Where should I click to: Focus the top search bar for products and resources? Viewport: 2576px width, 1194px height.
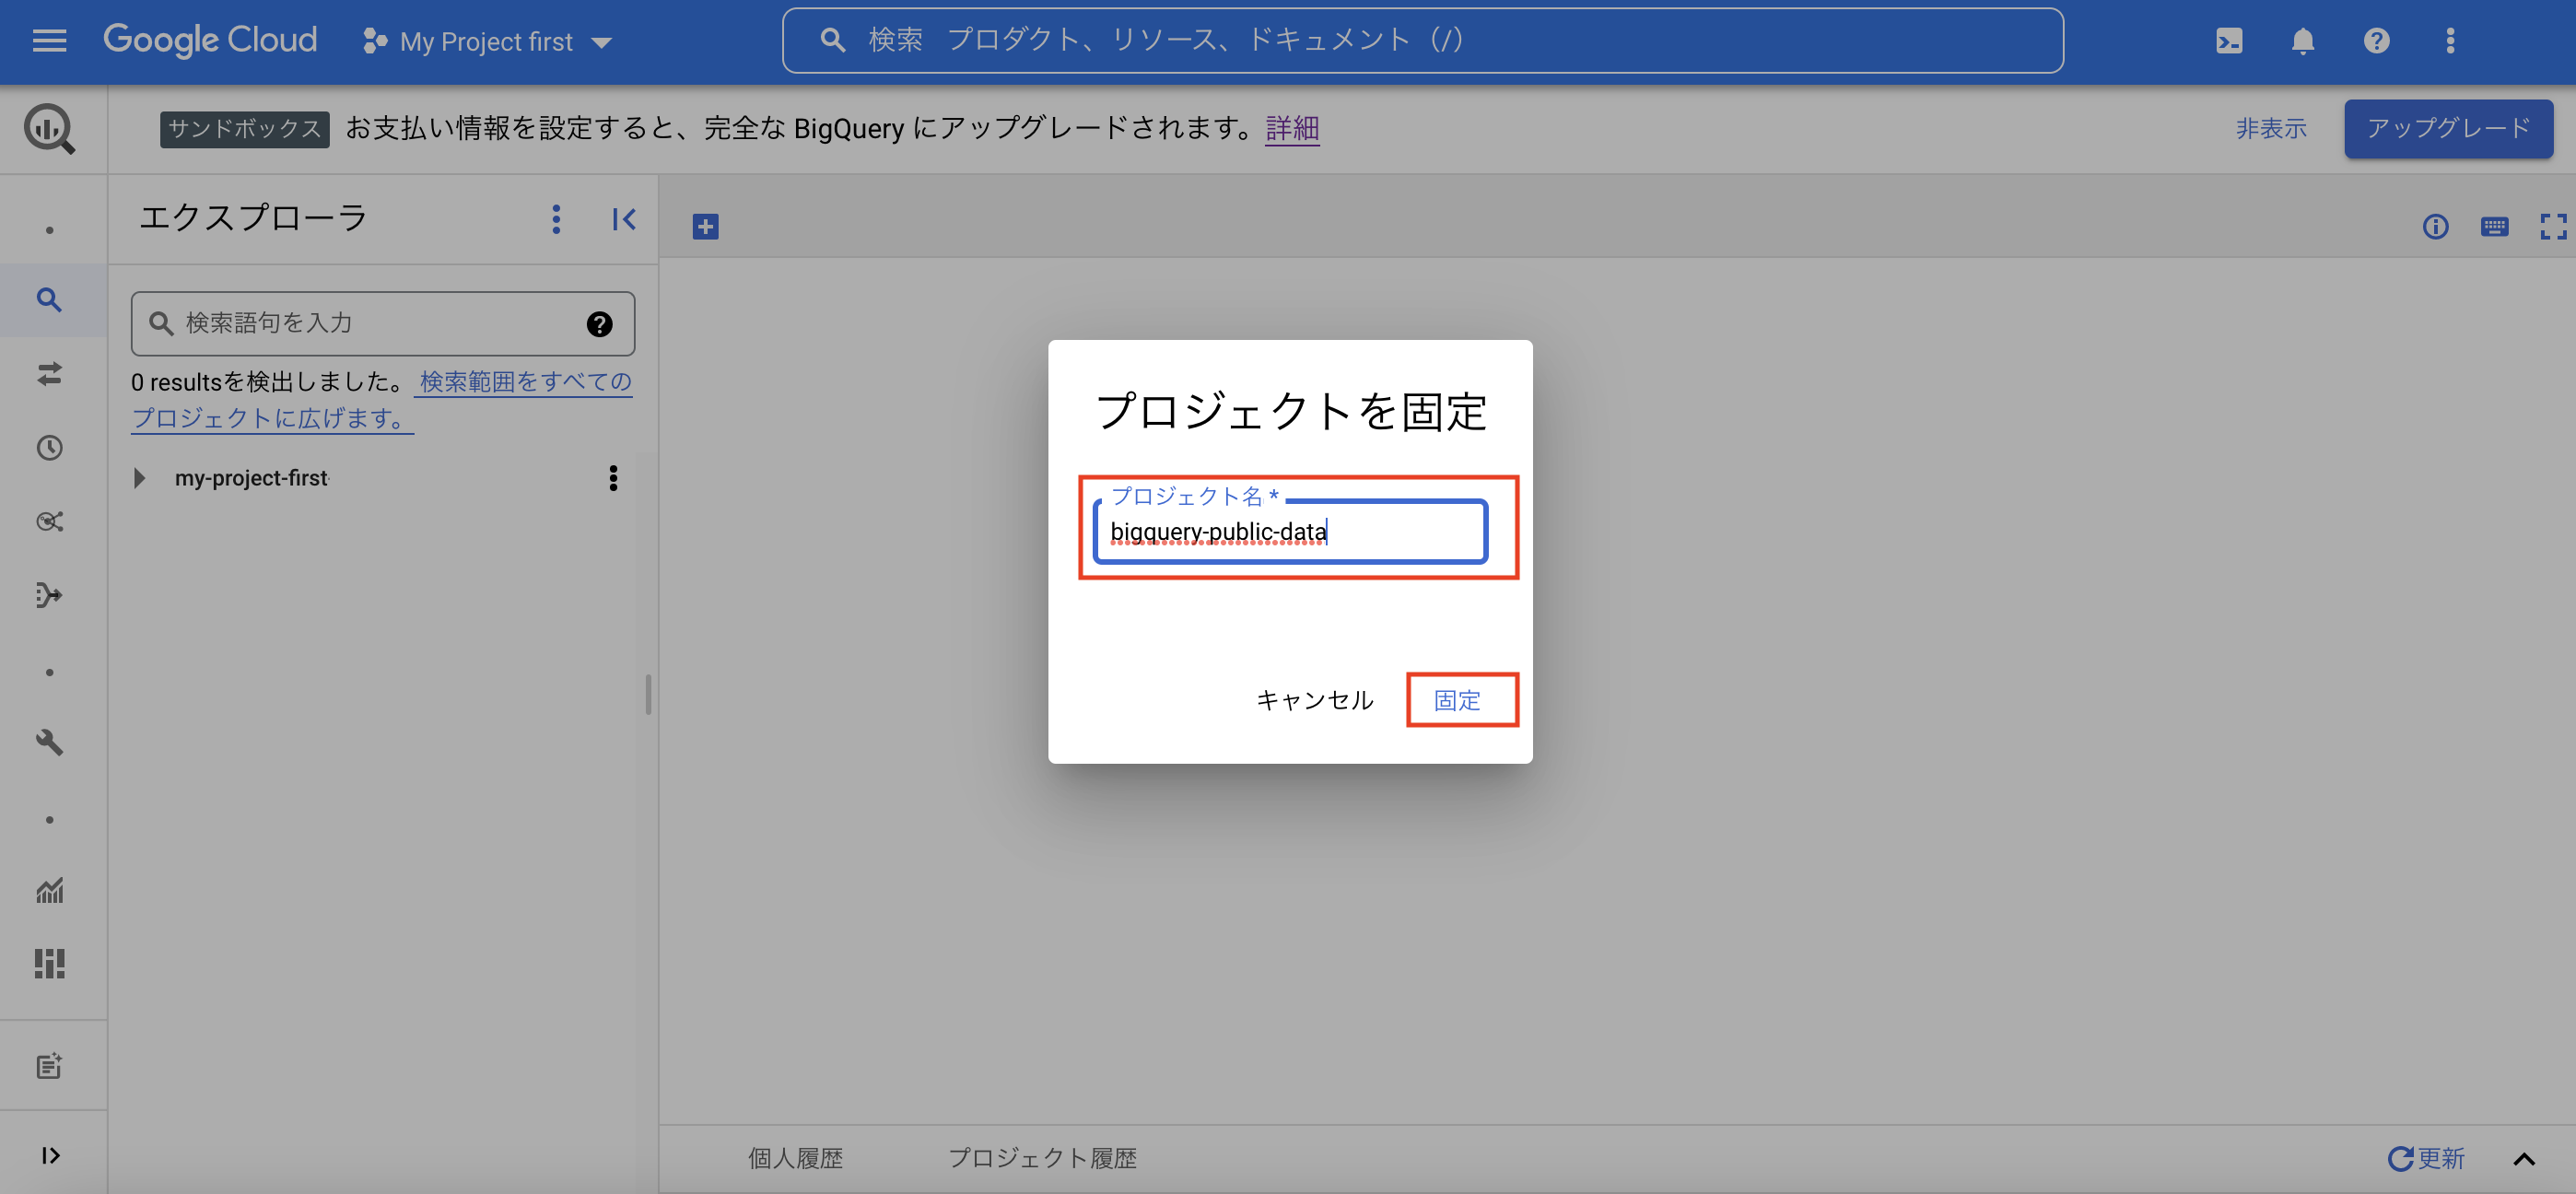point(1422,40)
